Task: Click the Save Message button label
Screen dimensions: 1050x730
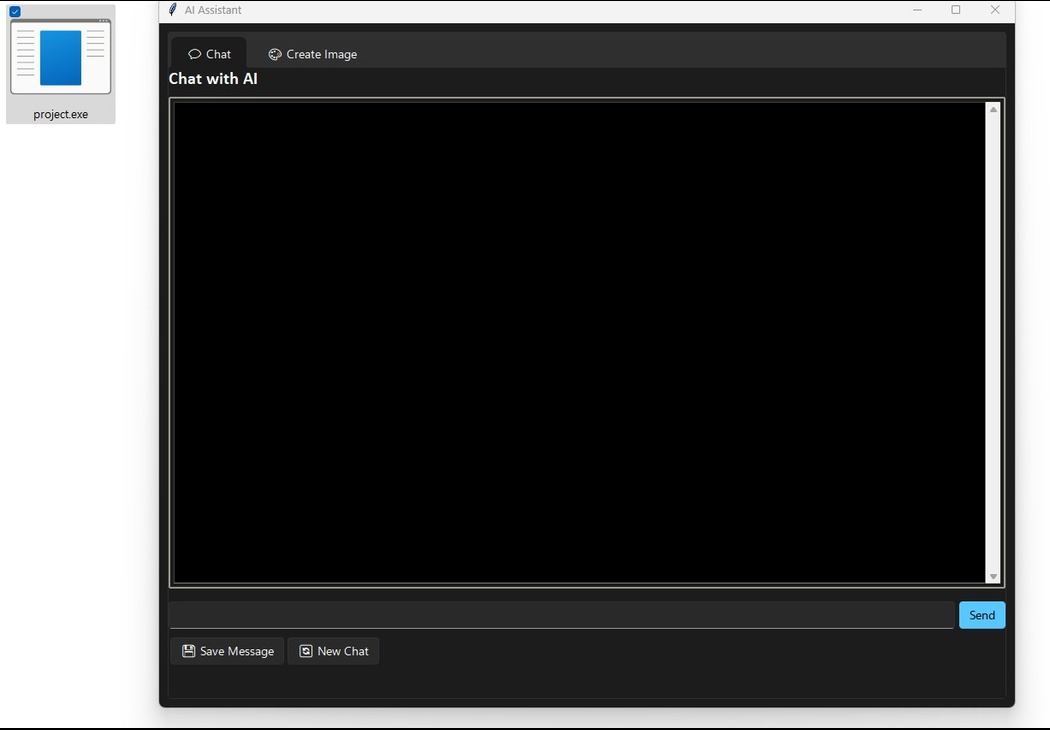Action: [x=237, y=651]
